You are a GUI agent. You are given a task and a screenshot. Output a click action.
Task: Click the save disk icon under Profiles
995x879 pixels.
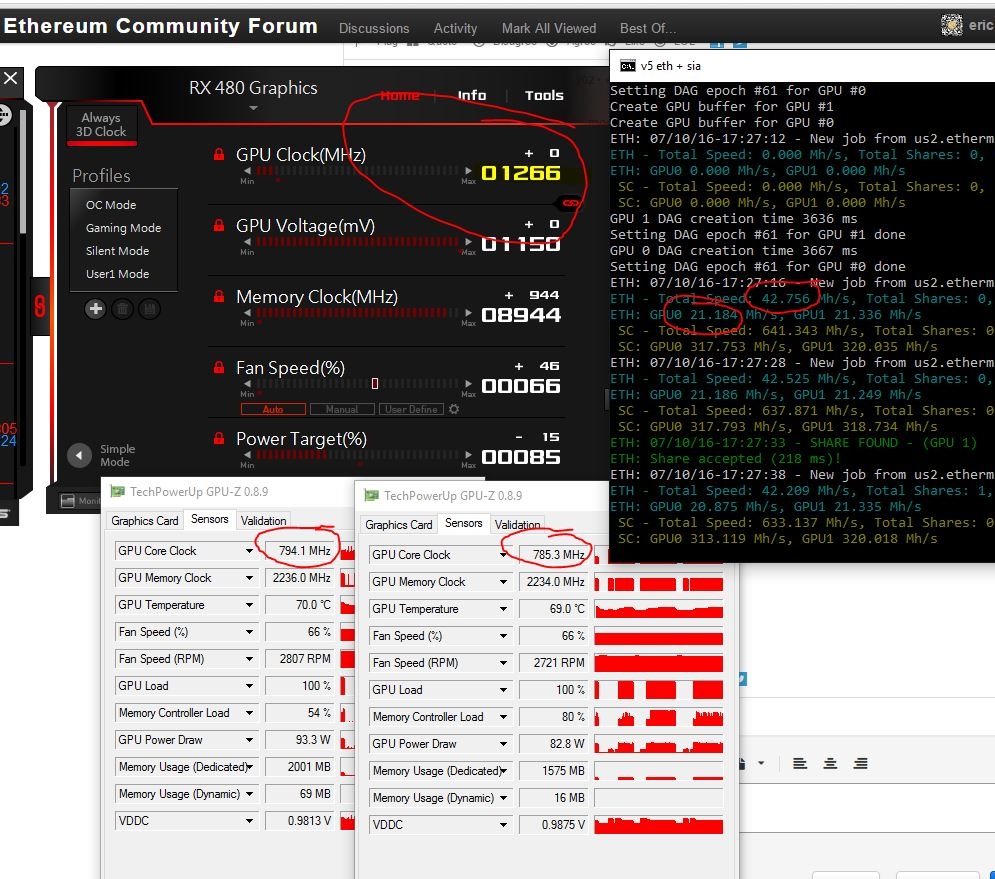coord(150,309)
